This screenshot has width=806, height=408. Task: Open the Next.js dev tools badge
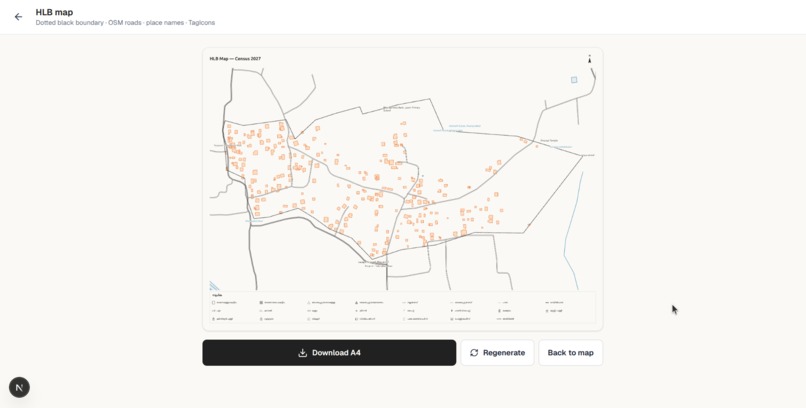[20, 387]
